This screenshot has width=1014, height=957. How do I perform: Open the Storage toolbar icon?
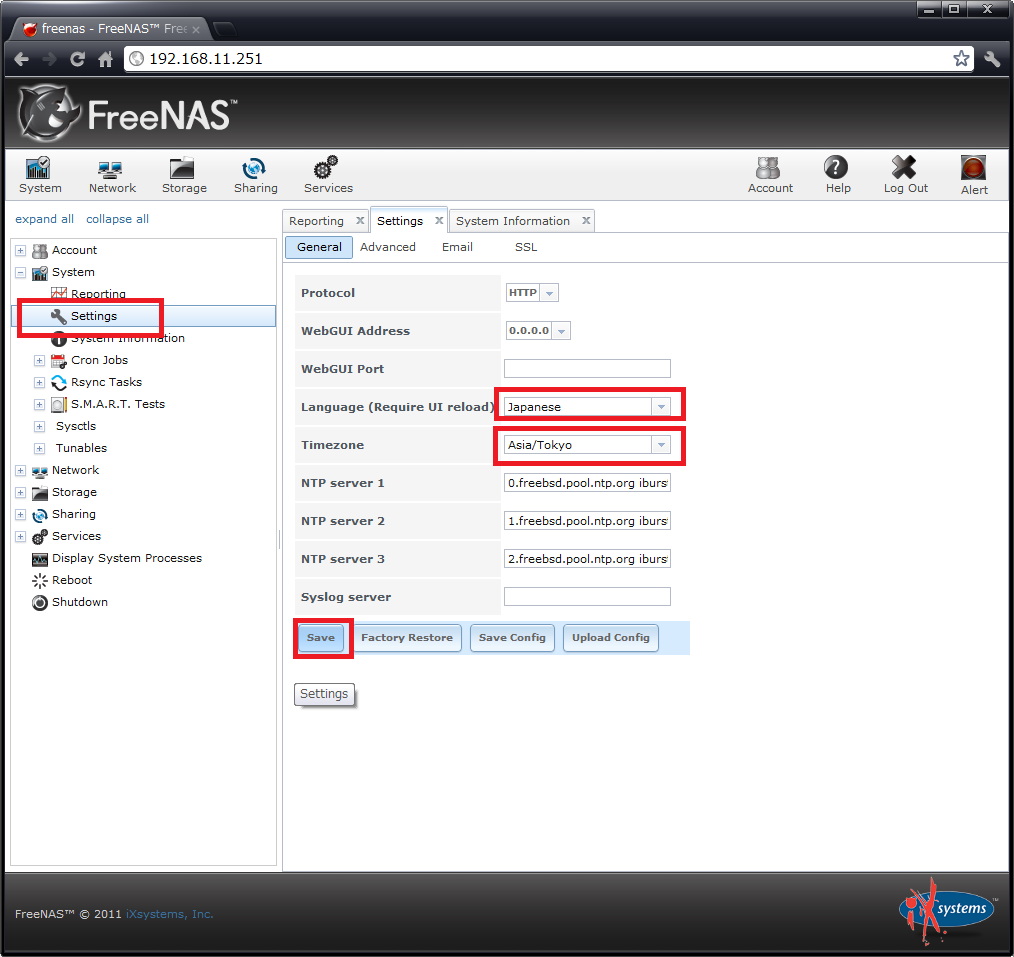click(184, 175)
